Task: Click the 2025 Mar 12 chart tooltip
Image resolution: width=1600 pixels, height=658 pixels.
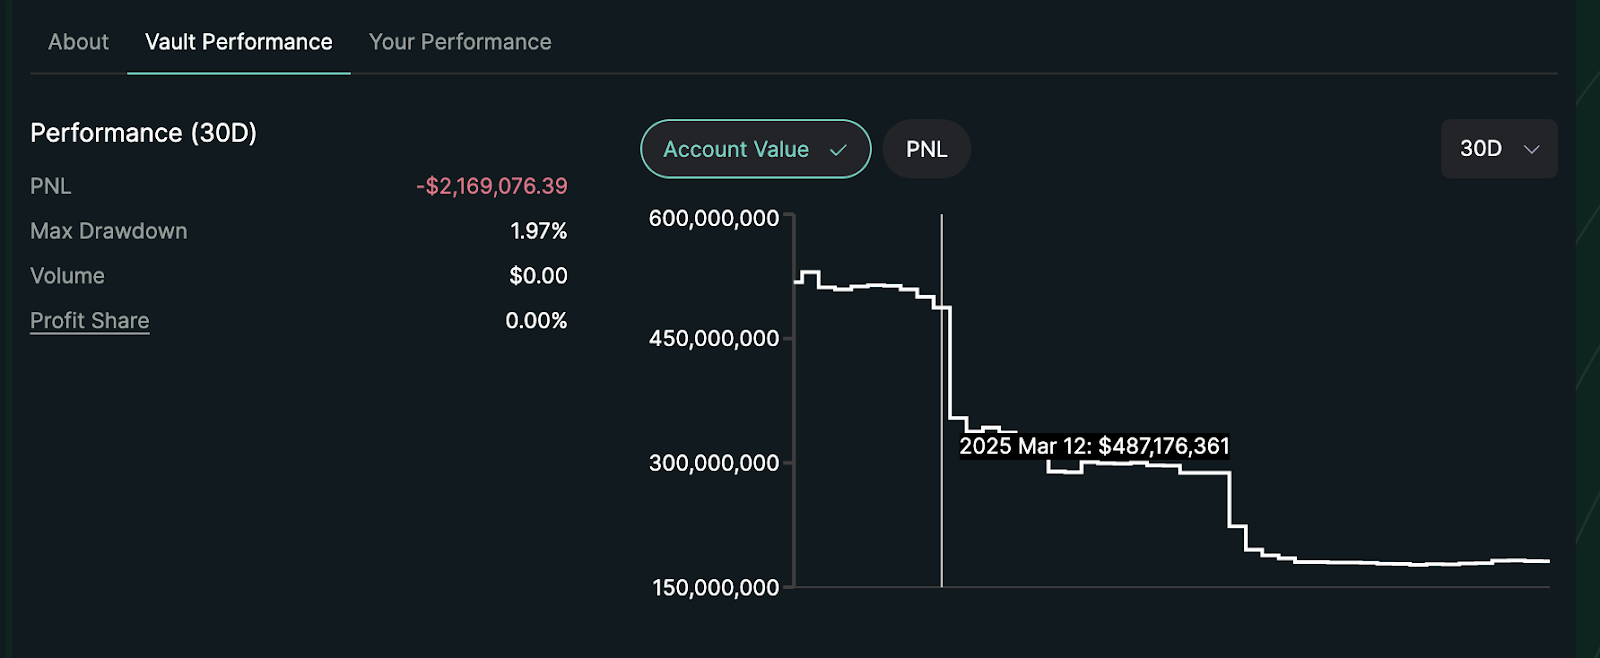Action: coord(1094,446)
